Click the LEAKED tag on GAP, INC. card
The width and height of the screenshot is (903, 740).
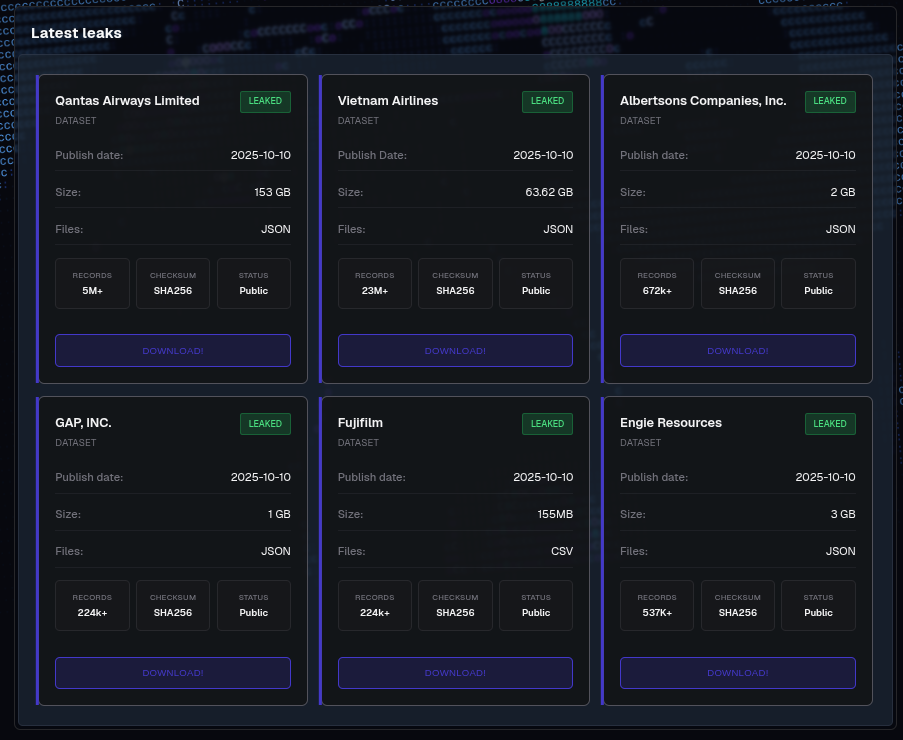(265, 424)
